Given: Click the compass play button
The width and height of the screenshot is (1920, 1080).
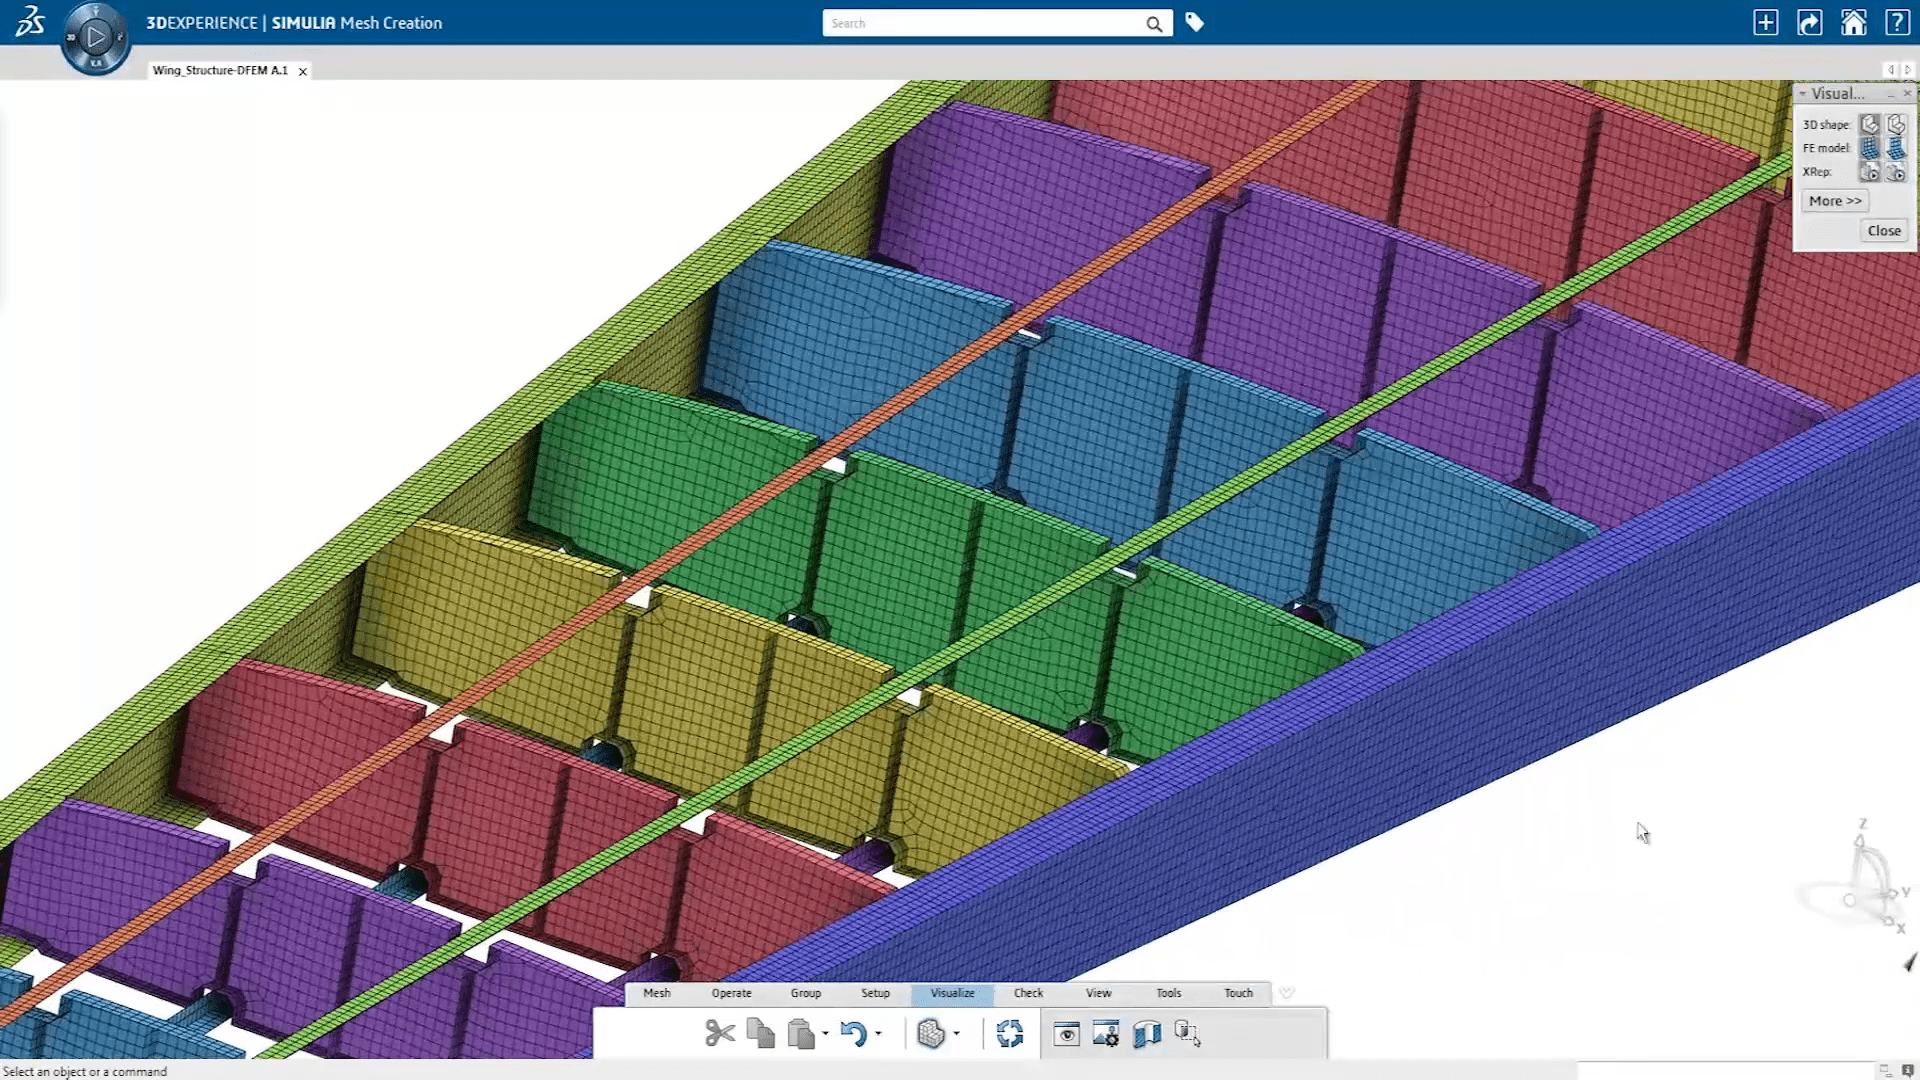Looking at the screenshot, I should [x=96, y=38].
